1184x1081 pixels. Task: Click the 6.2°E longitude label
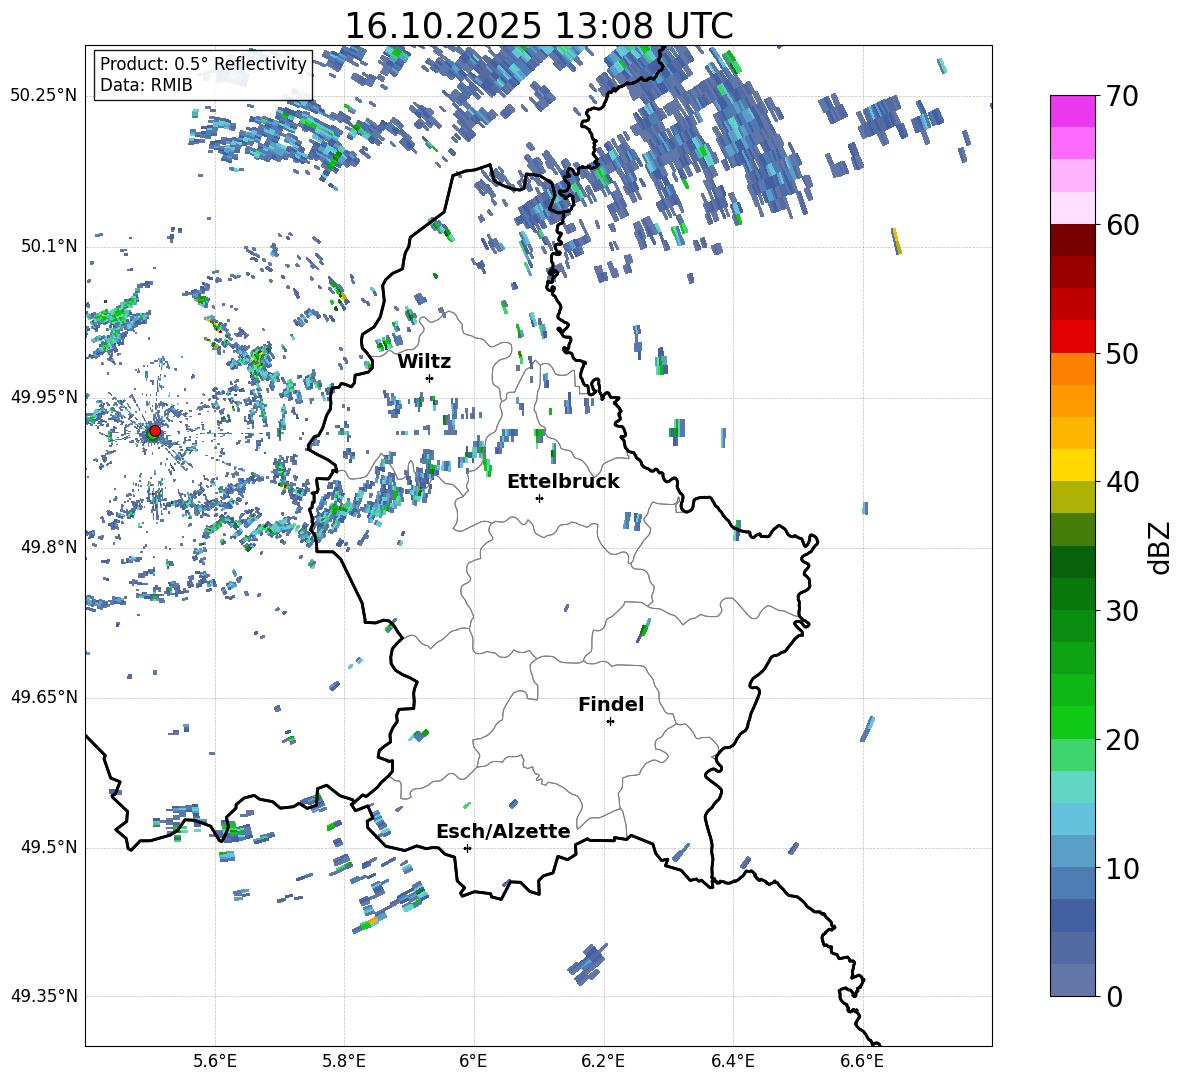[603, 1061]
